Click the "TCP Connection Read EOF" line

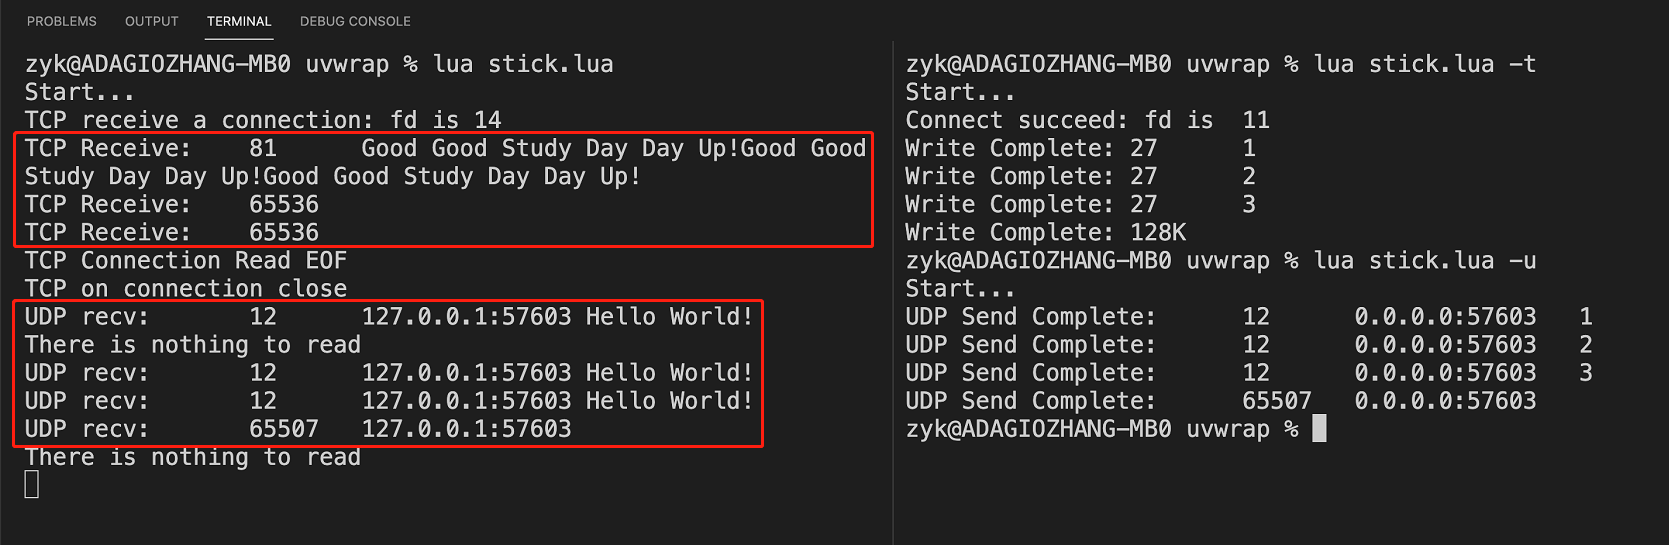[186, 261]
